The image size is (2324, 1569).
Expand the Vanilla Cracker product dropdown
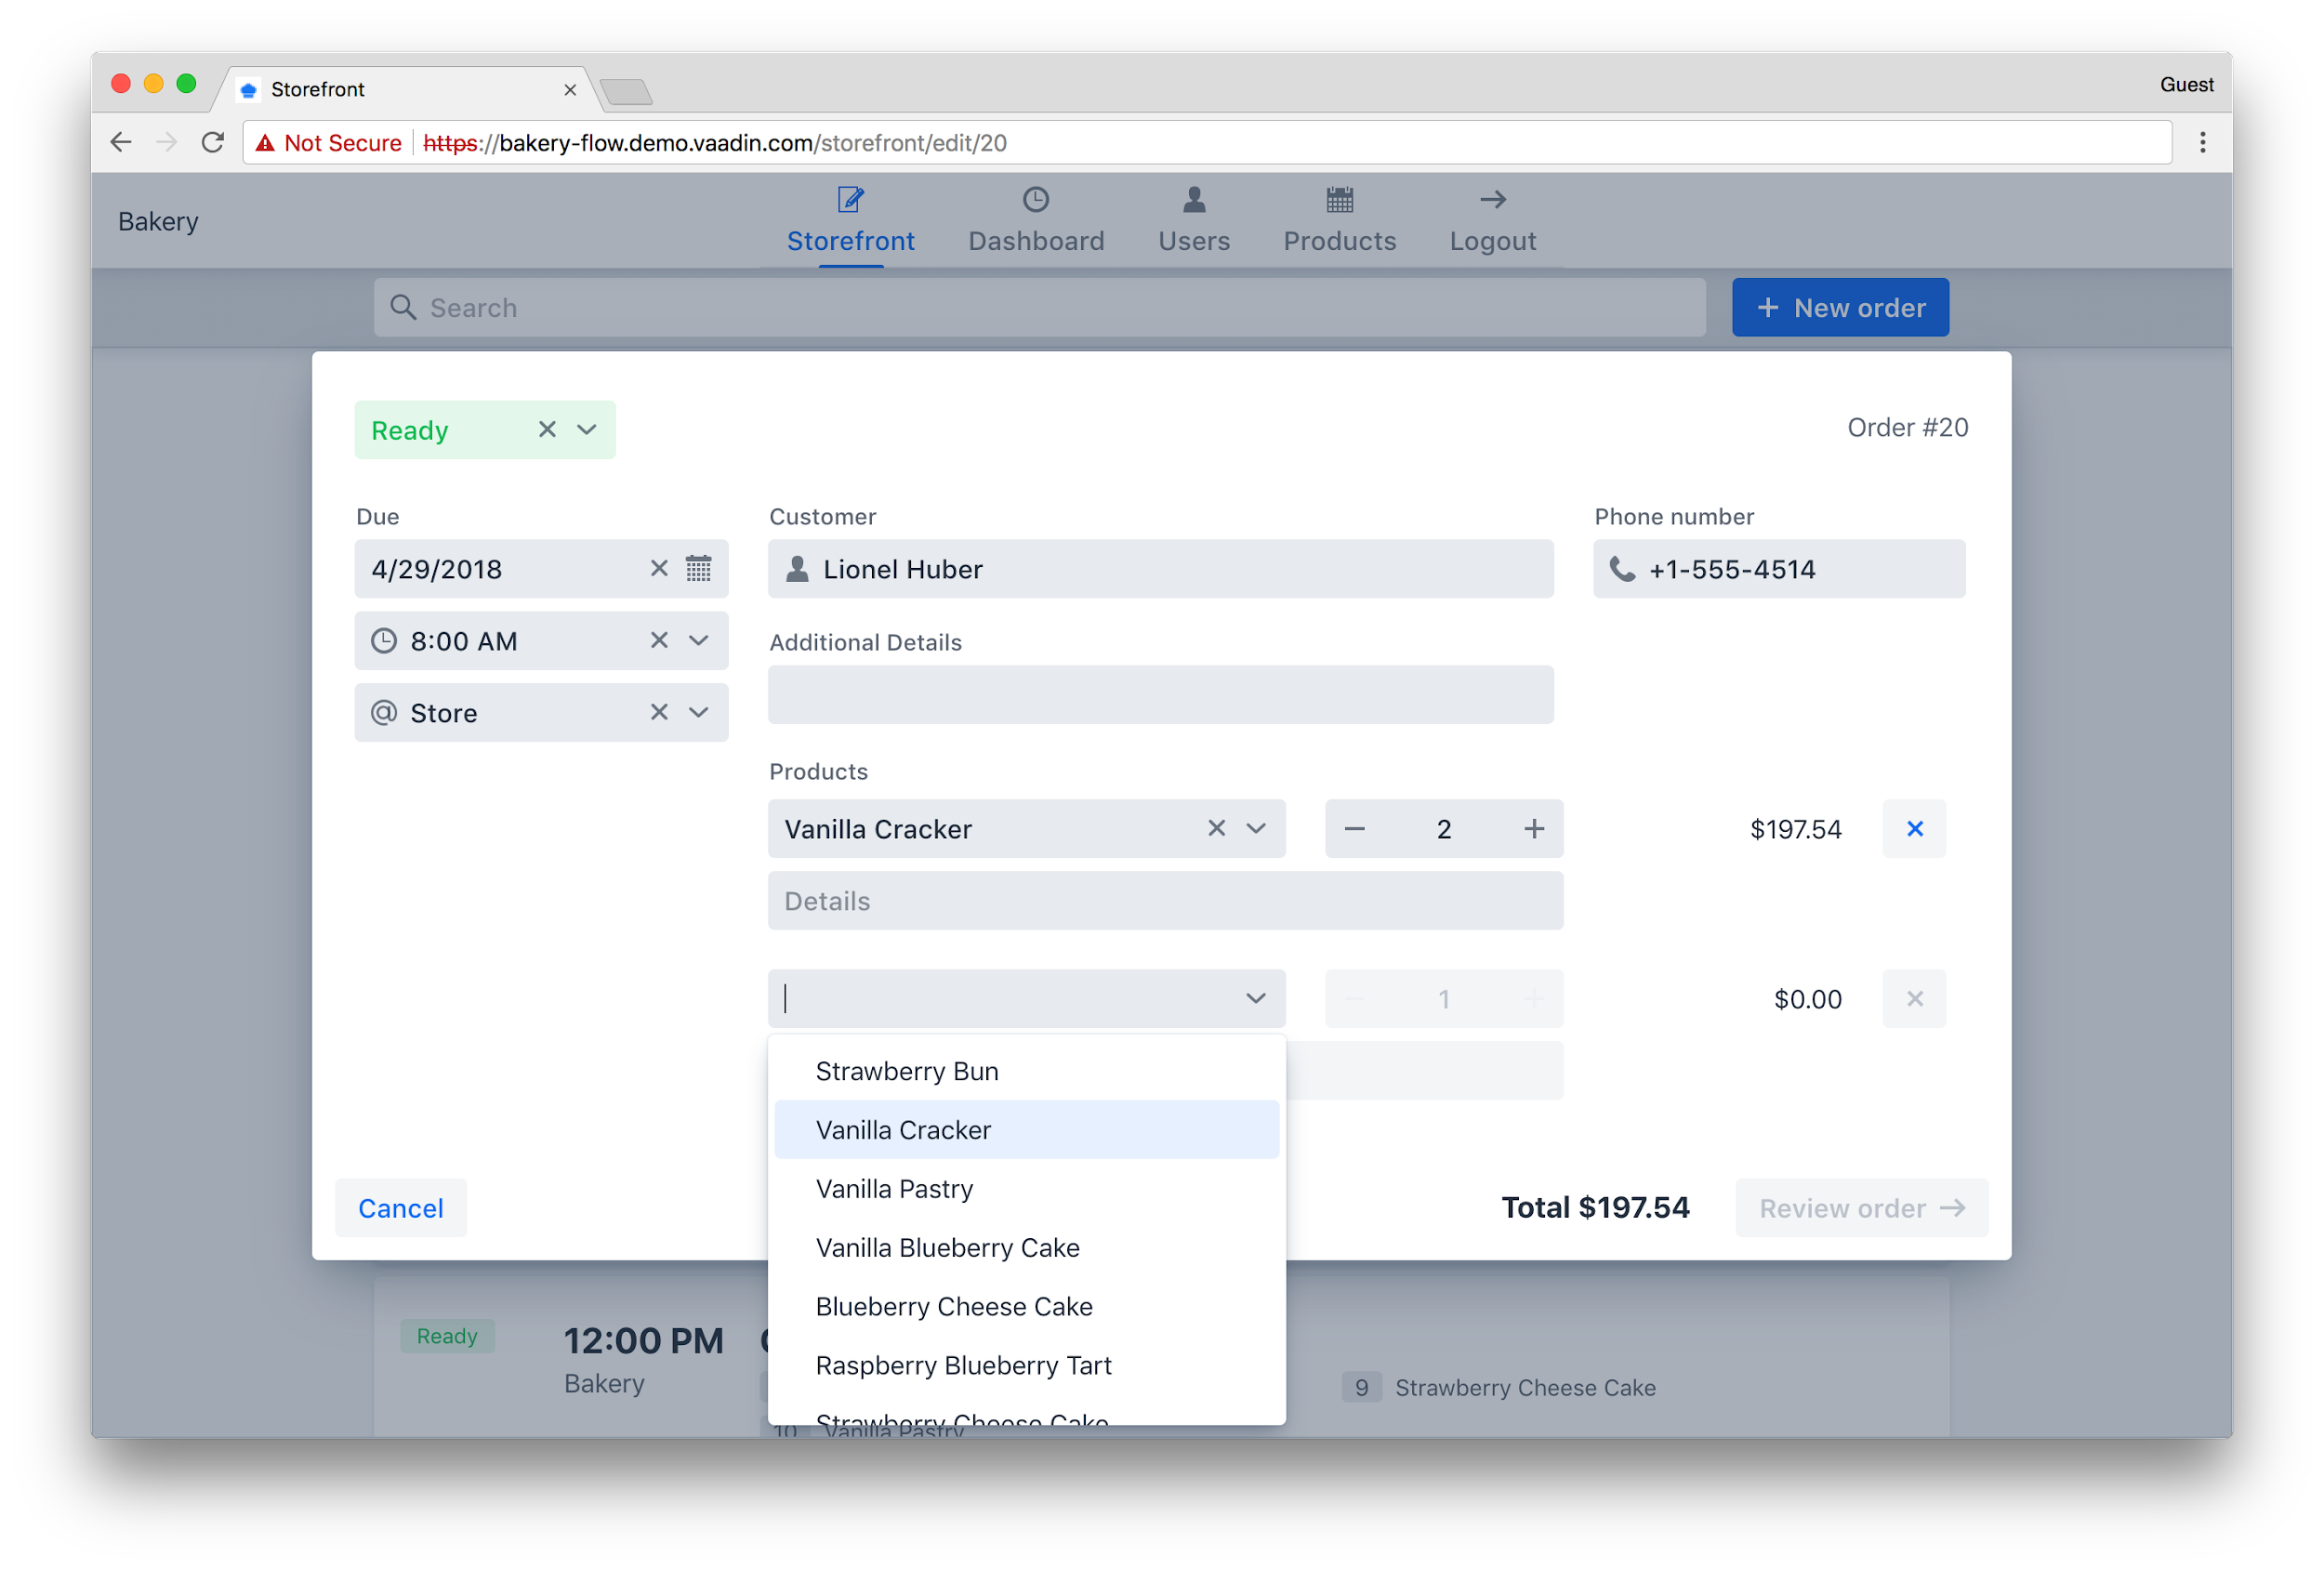tap(1258, 828)
